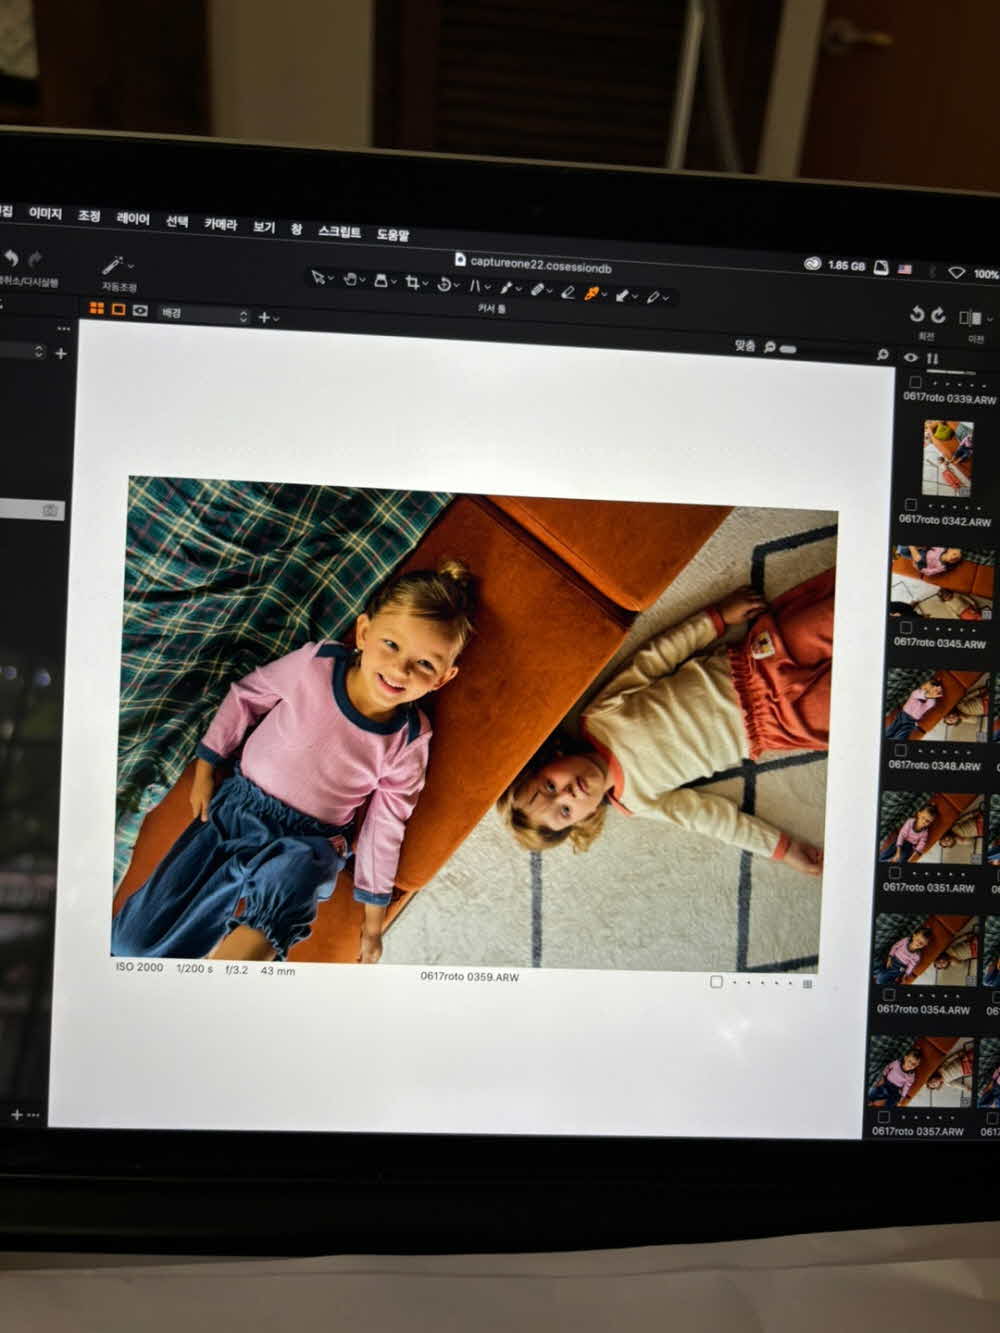Open the 카메라 menu

point(220,224)
